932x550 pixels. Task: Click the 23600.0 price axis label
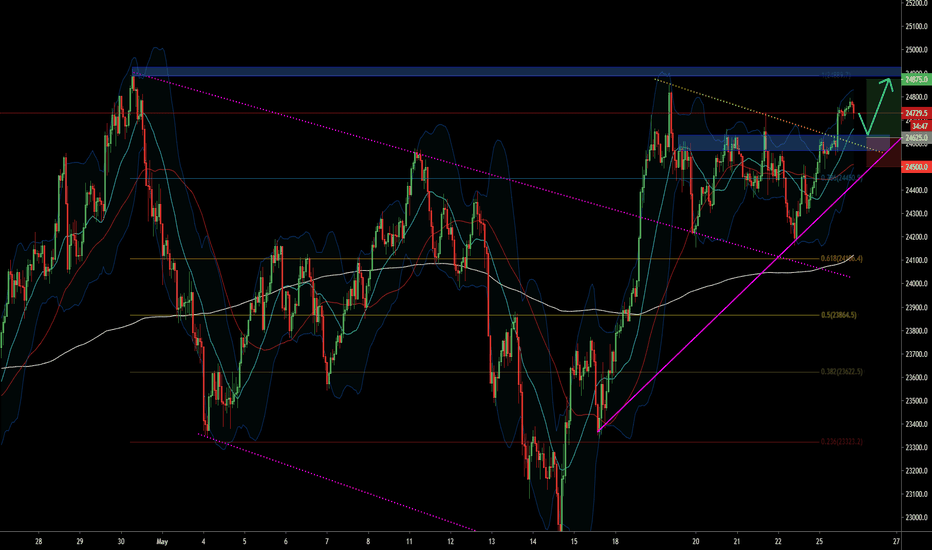[917, 378]
